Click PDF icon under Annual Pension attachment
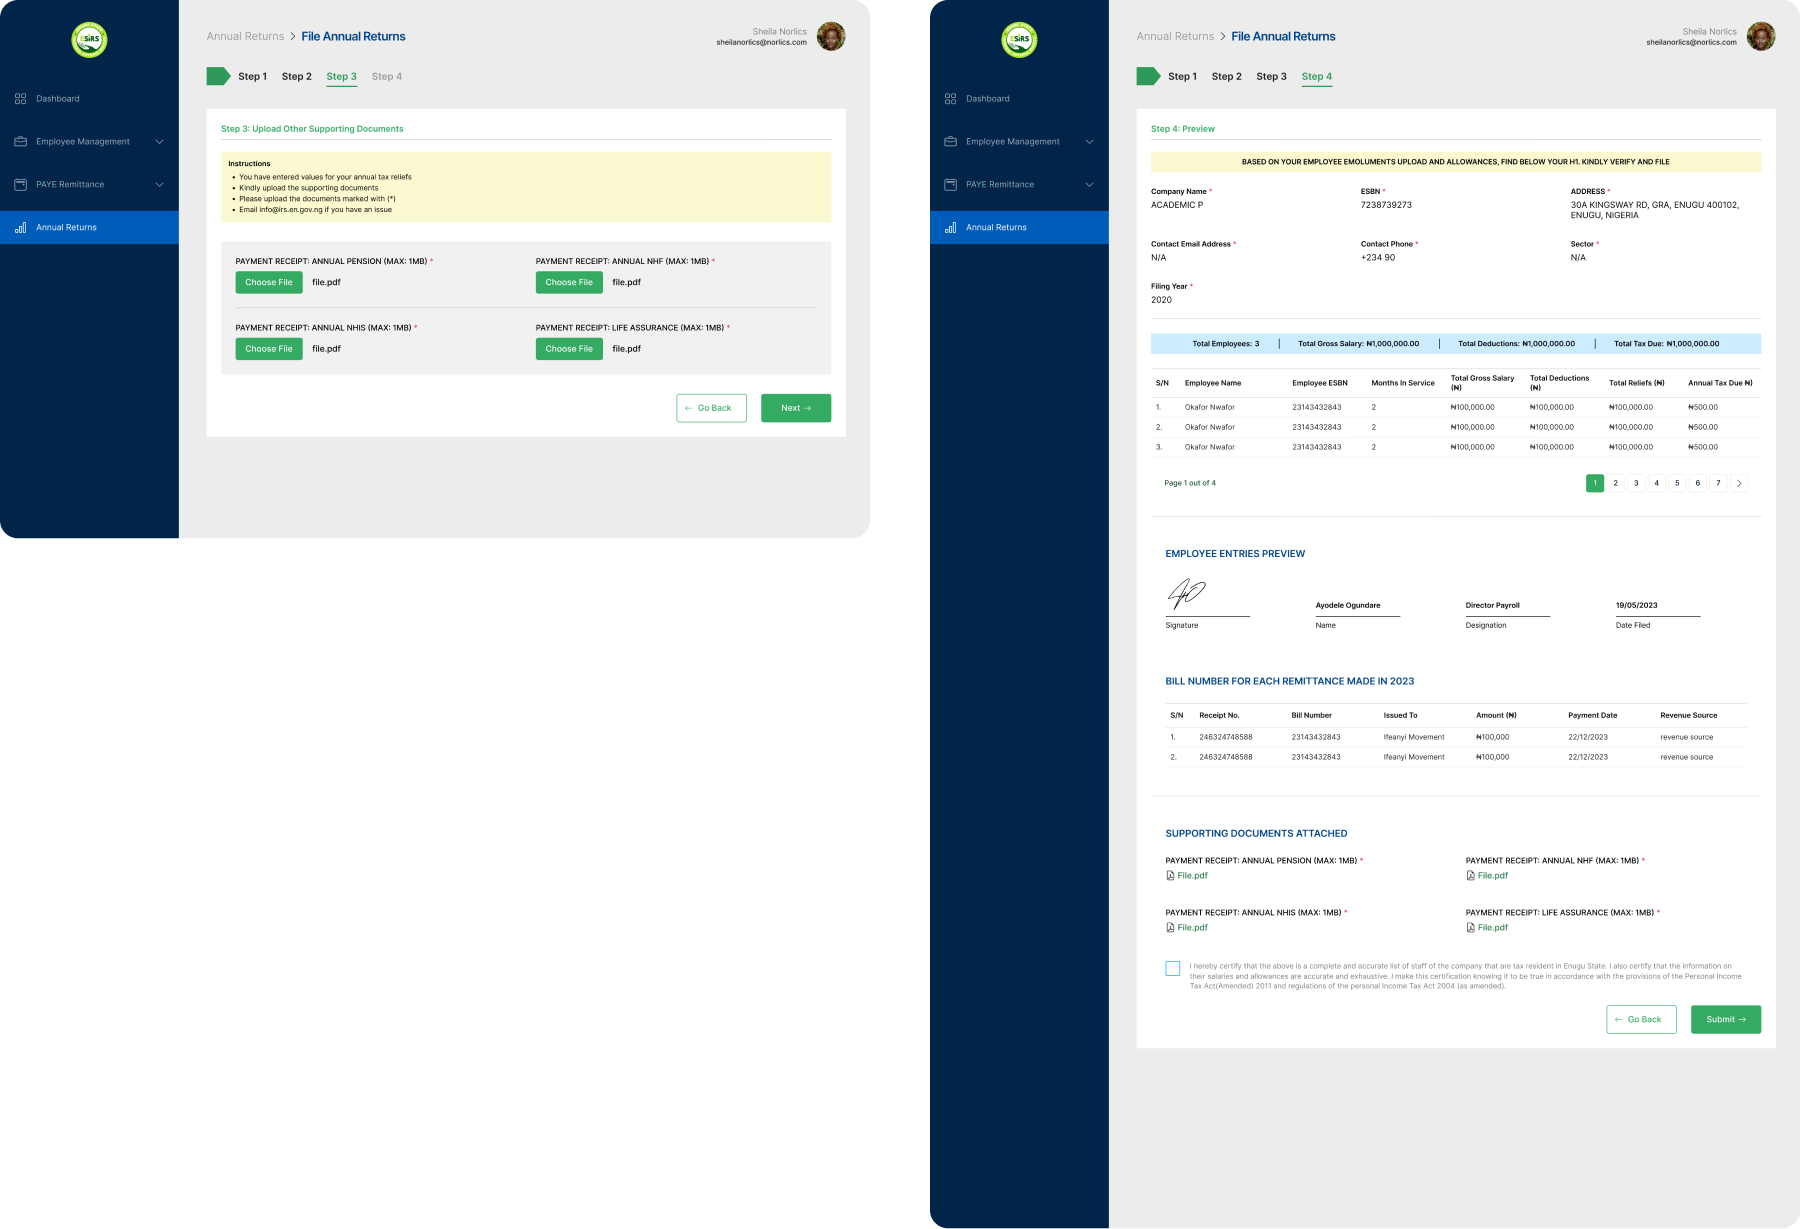Image resolution: width=1800 pixels, height=1229 pixels. pyautogui.click(x=1170, y=876)
